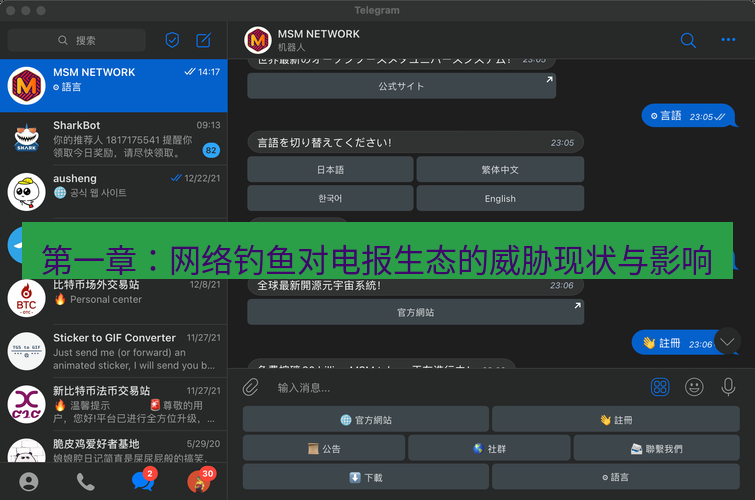This screenshot has width=755, height=500.
Task: Open the SharkBot conversation
Action: [x=114, y=139]
